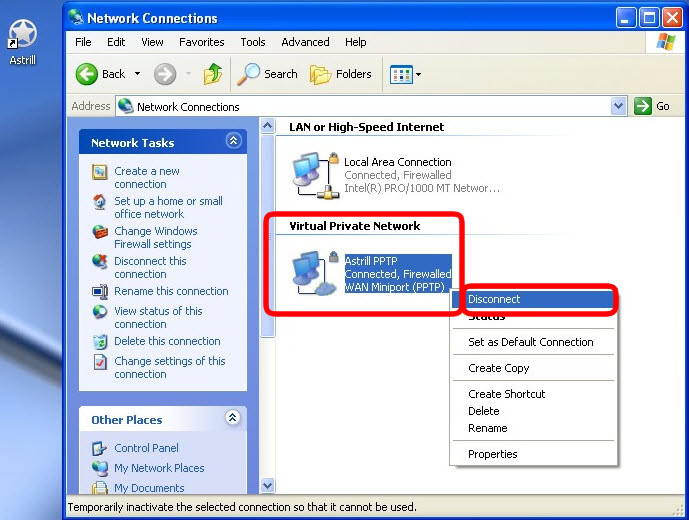The height and width of the screenshot is (524, 689).
Task: Click the Disconnect this connection icon
Action: coord(100,261)
